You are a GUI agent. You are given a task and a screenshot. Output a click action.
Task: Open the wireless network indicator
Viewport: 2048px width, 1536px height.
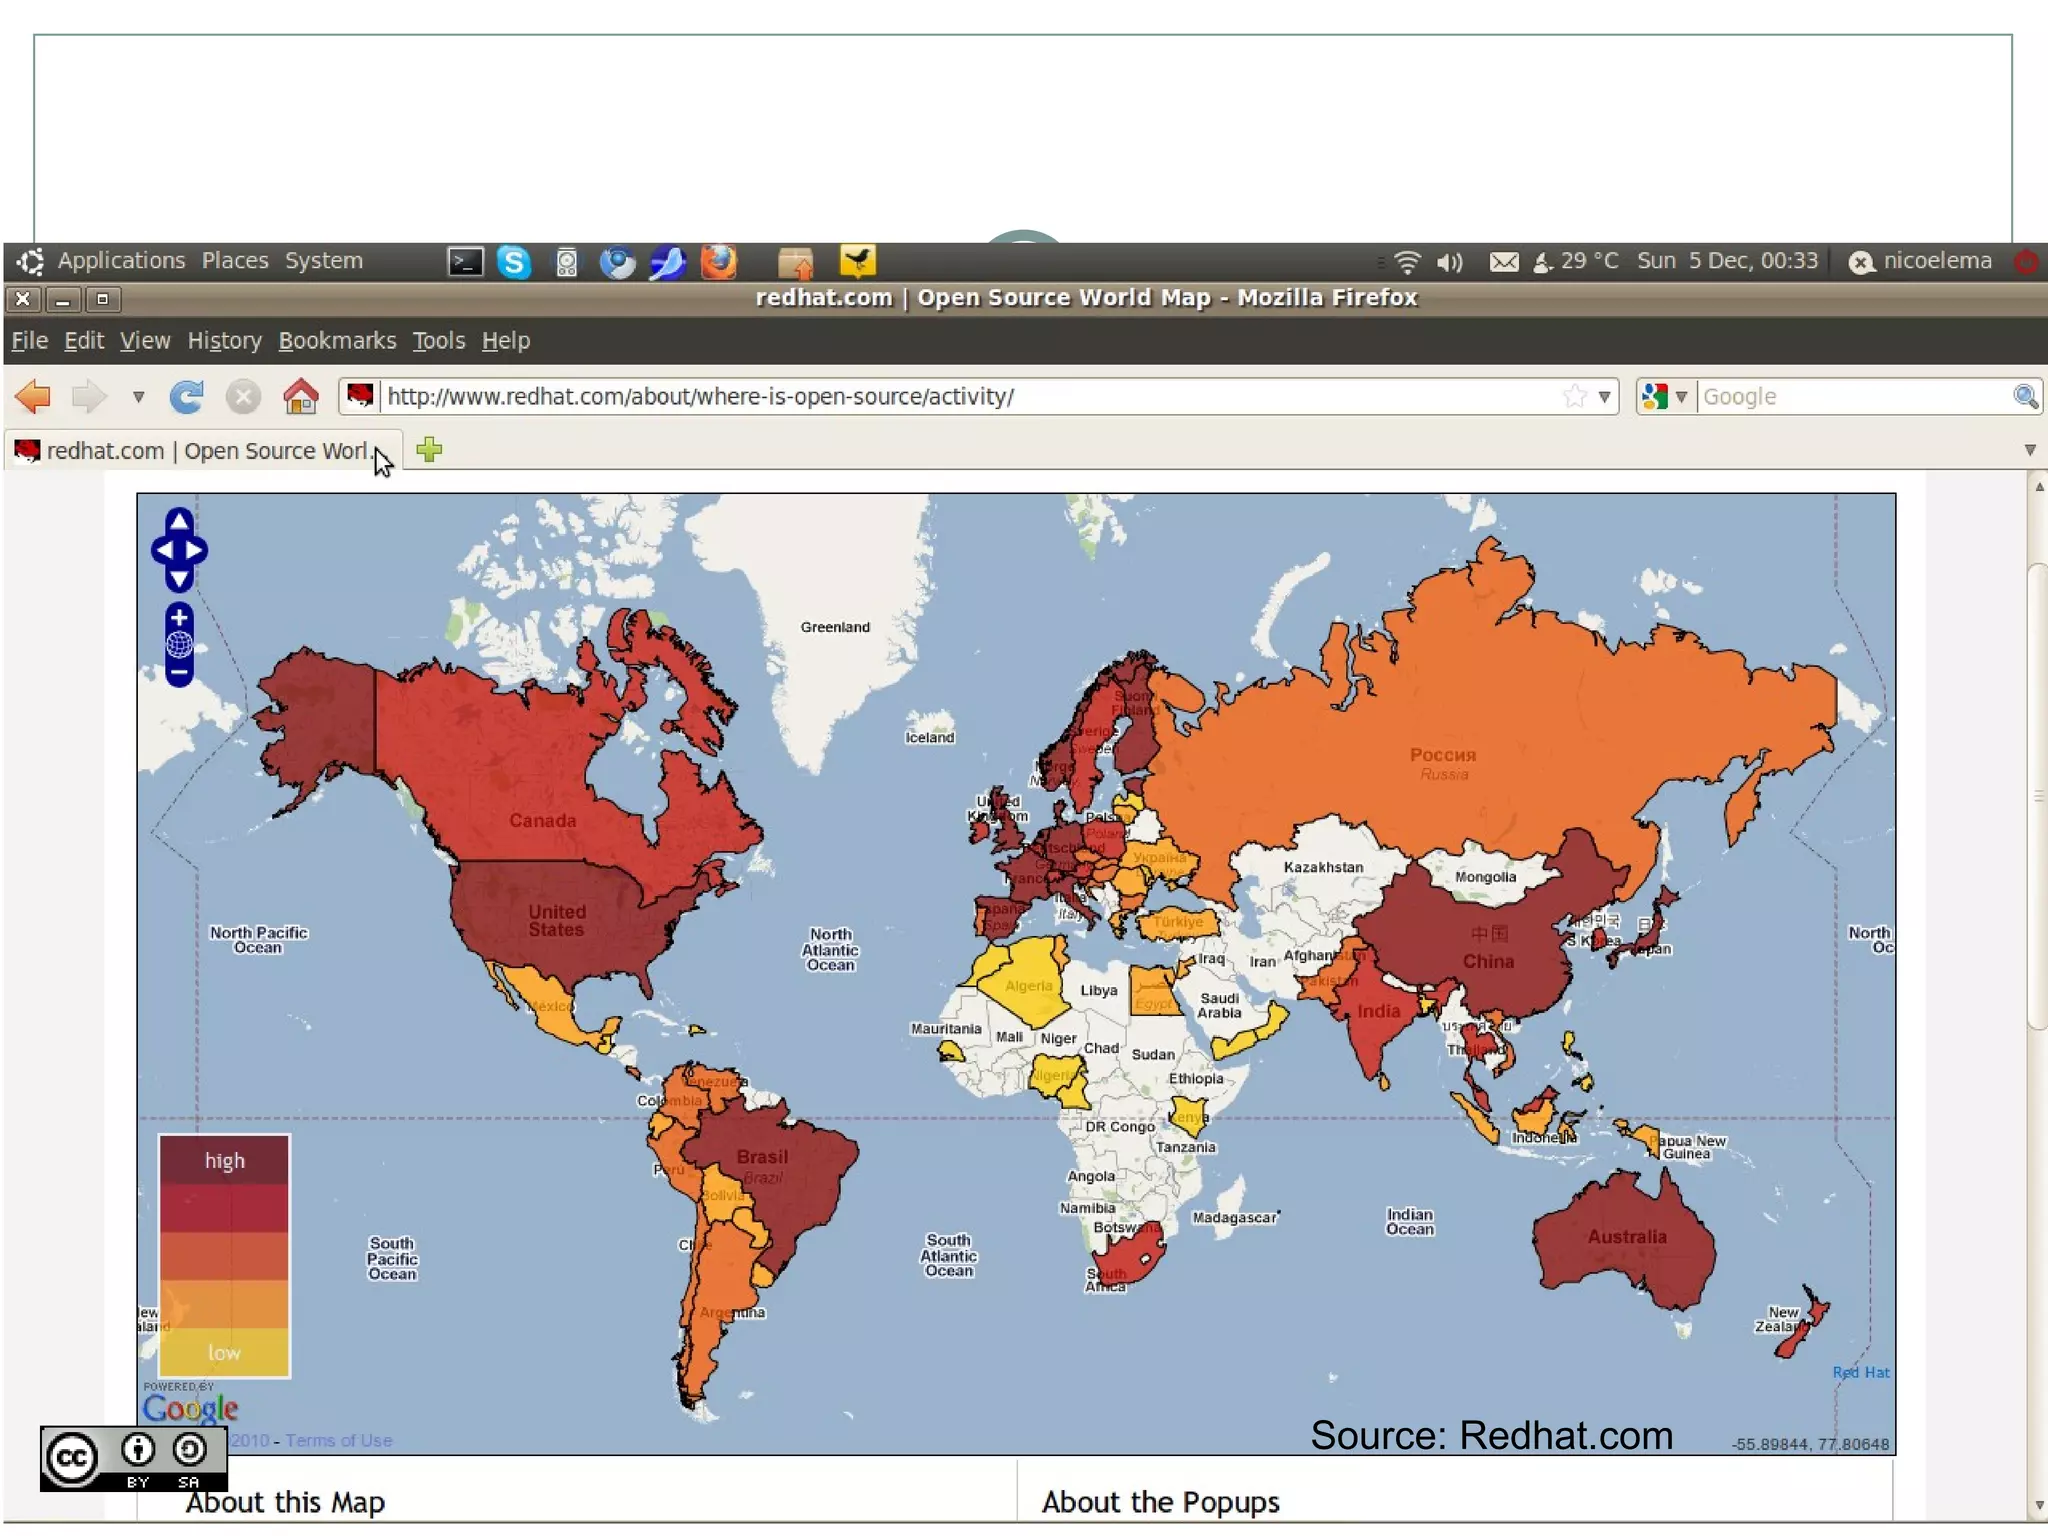[1407, 262]
